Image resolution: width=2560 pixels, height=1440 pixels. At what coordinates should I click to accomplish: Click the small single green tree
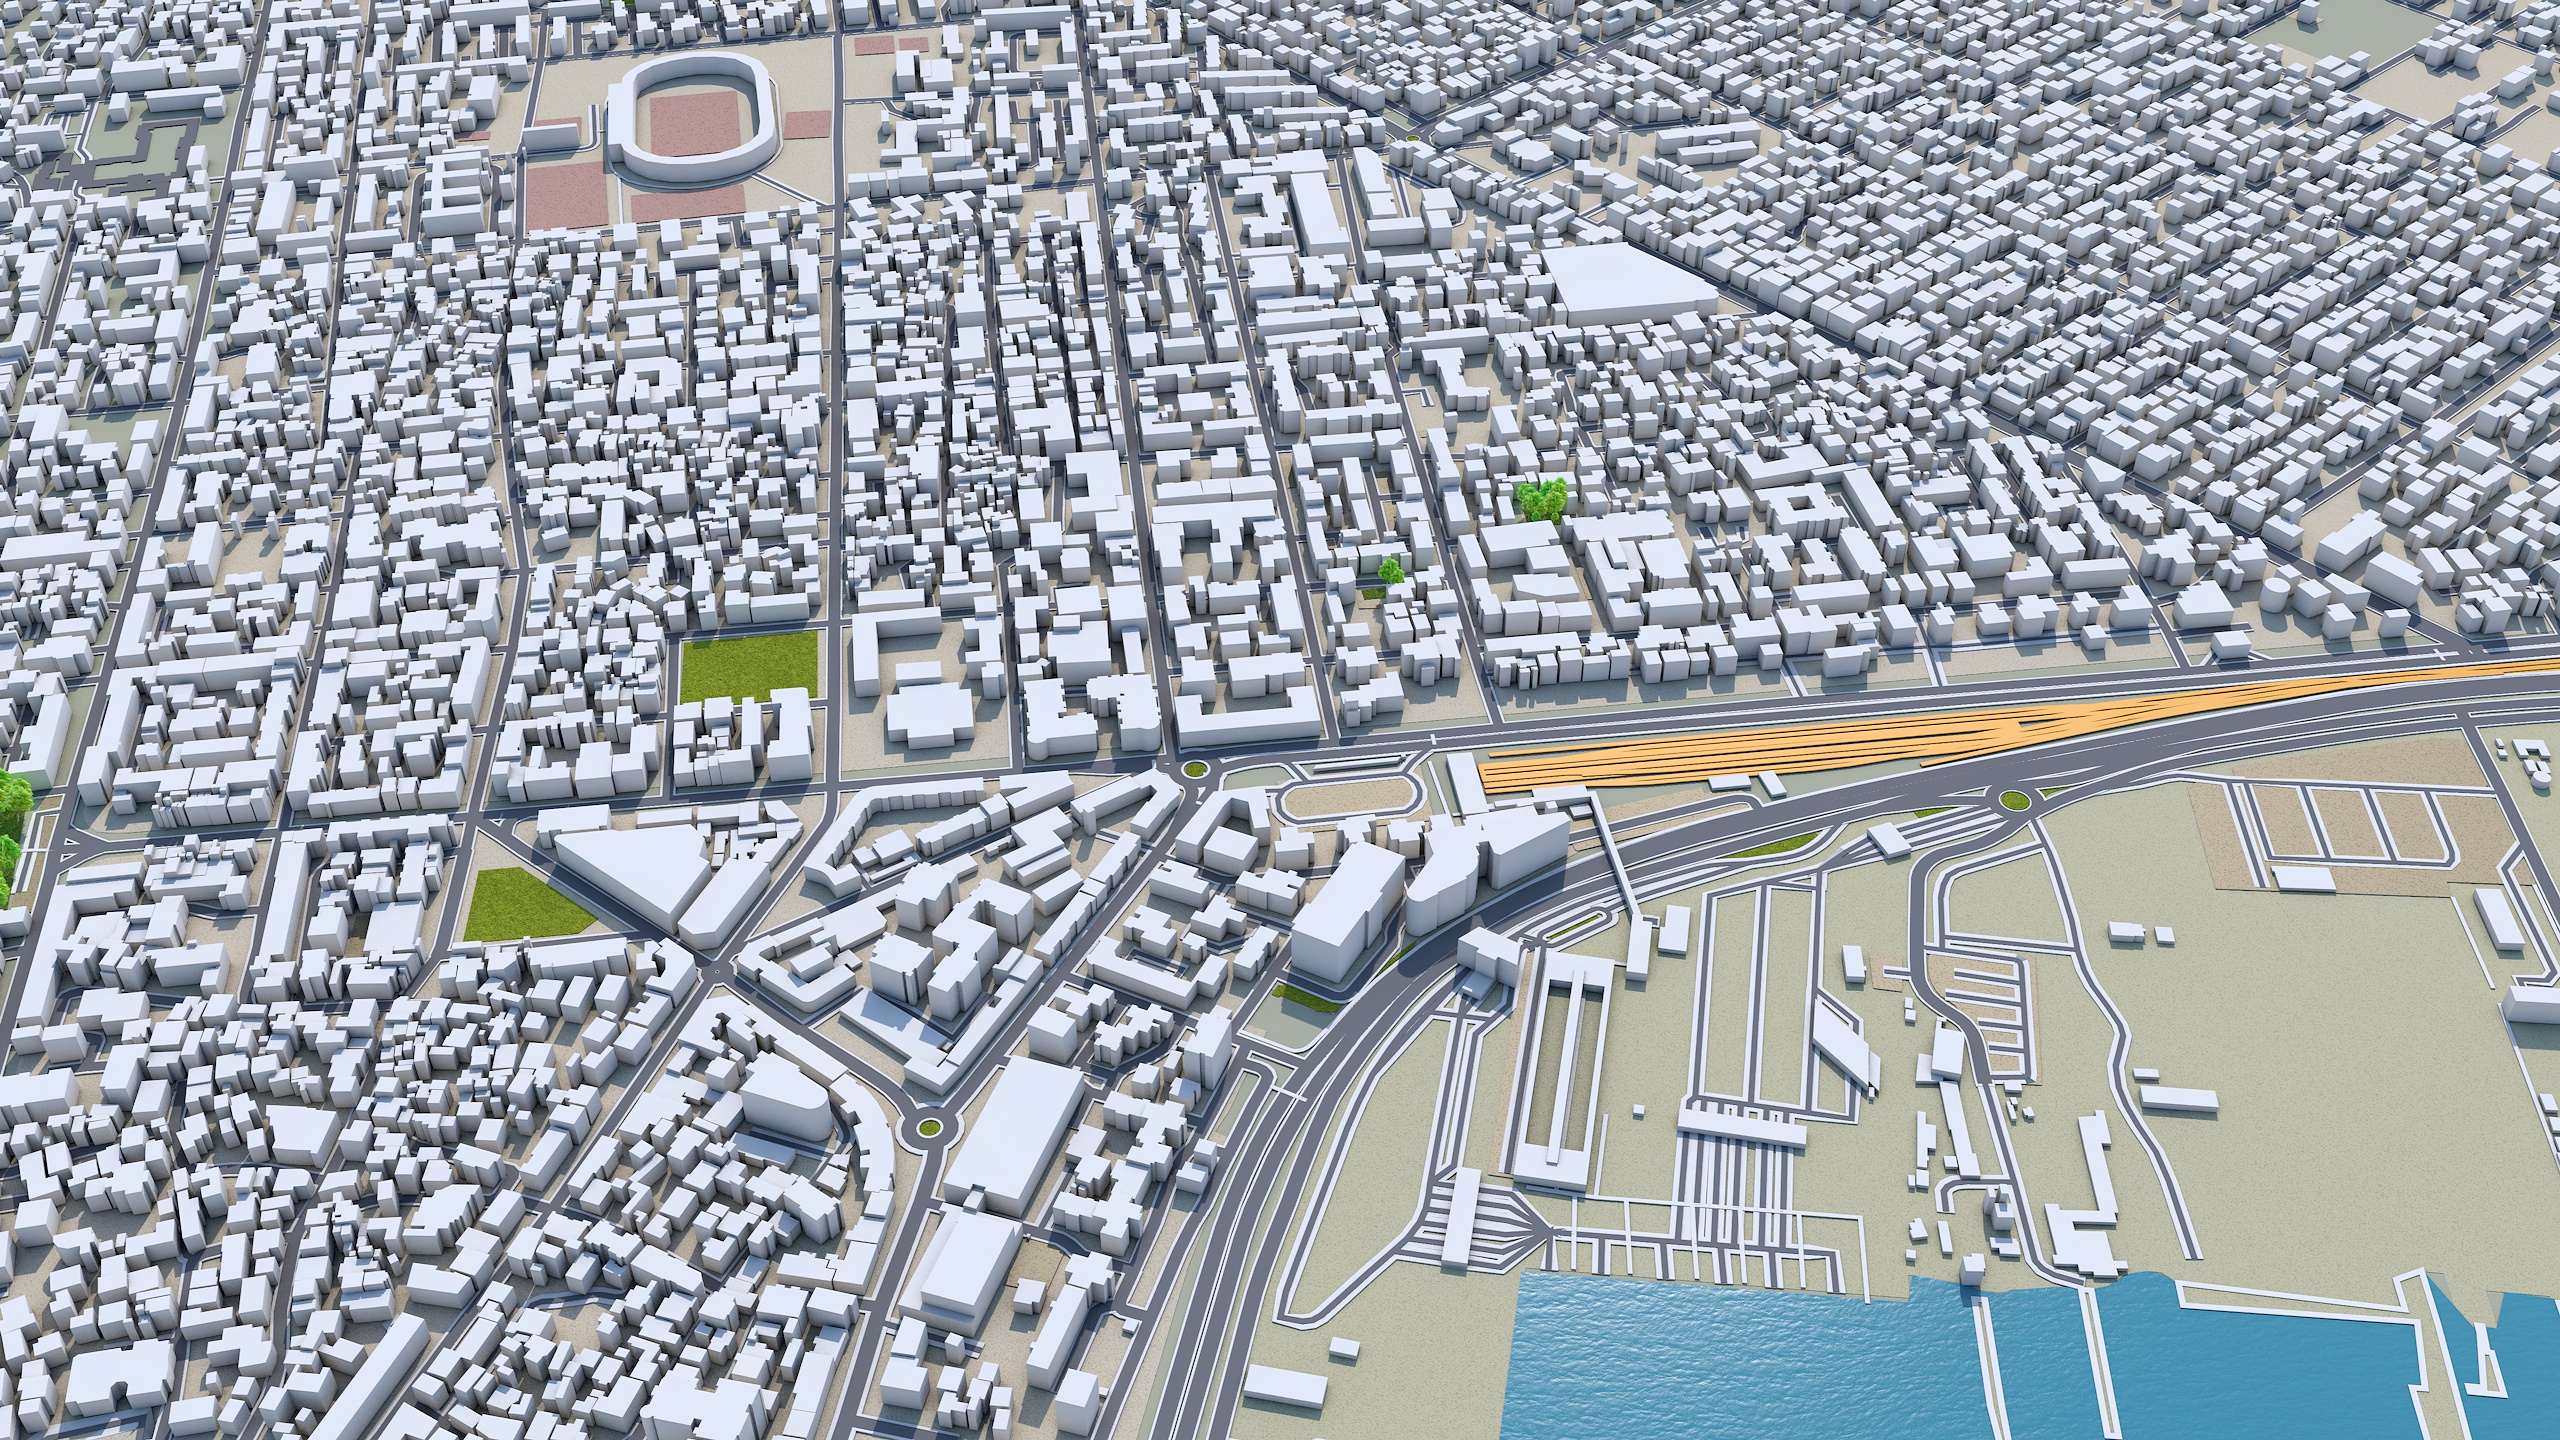pos(1389,571)
